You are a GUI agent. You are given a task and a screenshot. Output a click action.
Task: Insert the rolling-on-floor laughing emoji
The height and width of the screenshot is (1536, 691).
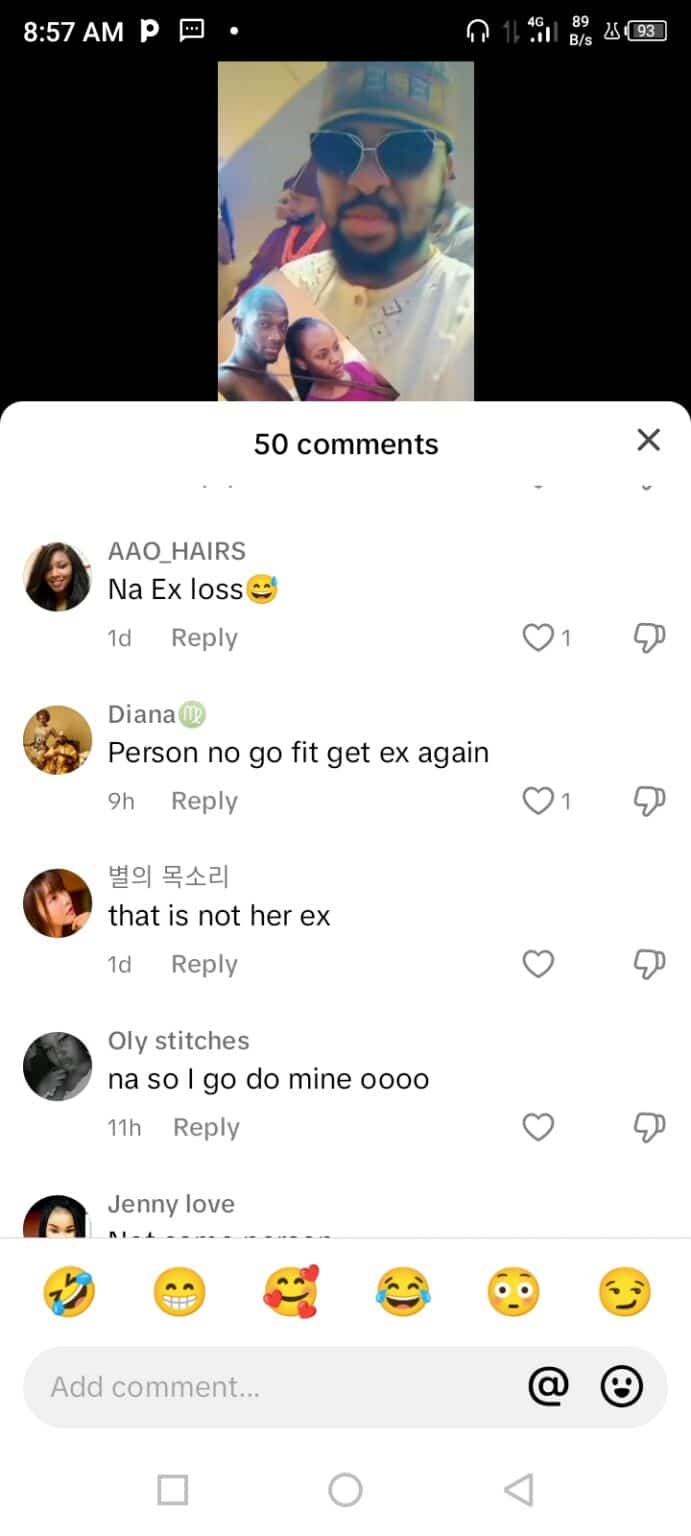pos(69,1292)
